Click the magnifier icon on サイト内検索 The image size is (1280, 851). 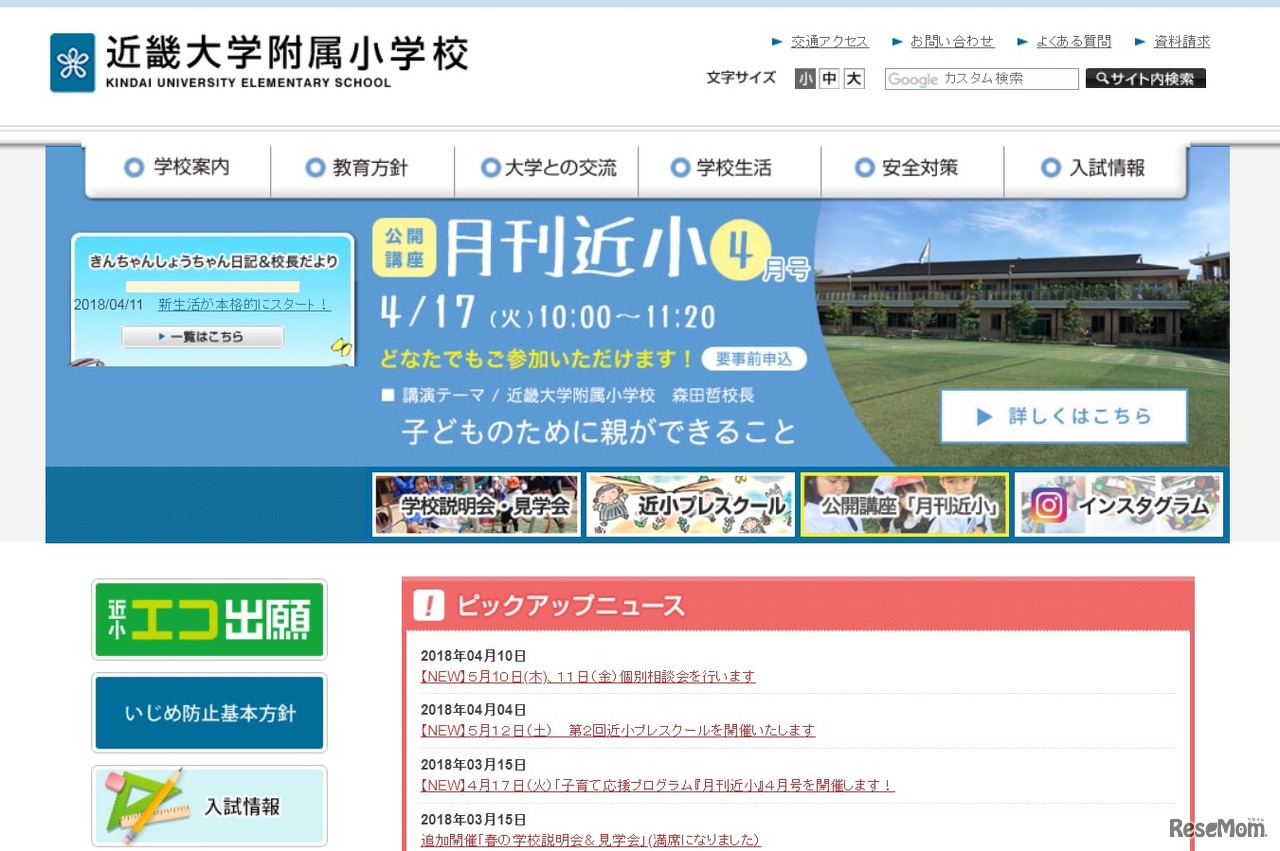coord(1103,78)
